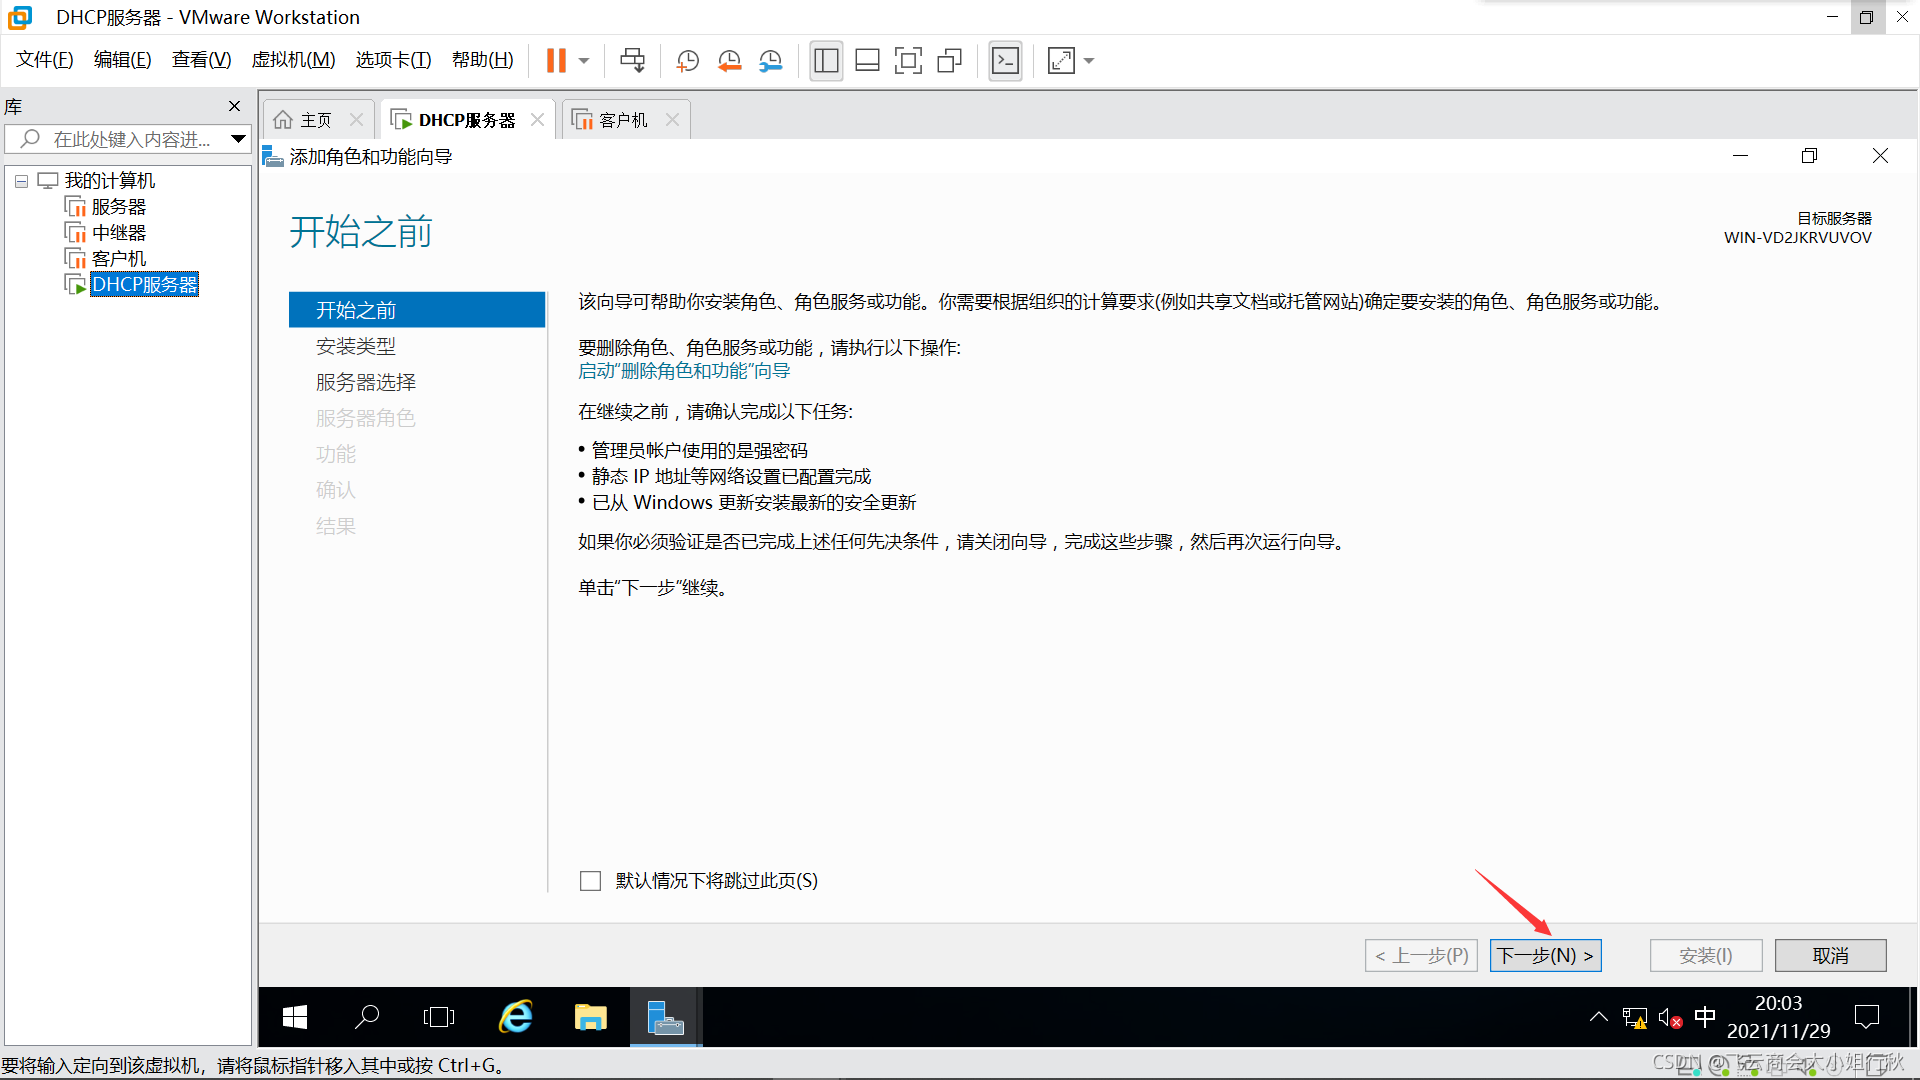Click the 下一步(N) button
1920x1080 pixels.
[1544, 956]
